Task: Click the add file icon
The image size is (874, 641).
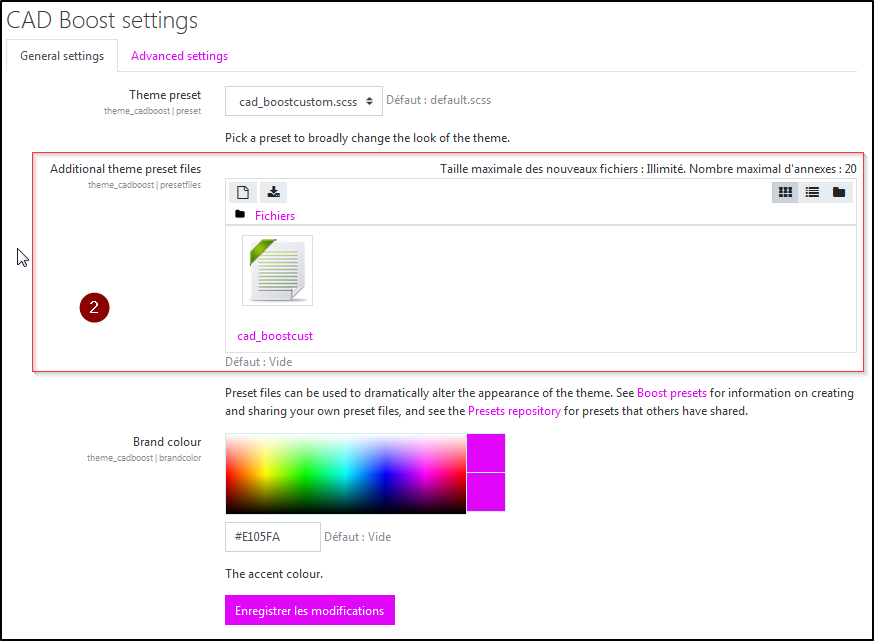Action: [x=242, y=192]
